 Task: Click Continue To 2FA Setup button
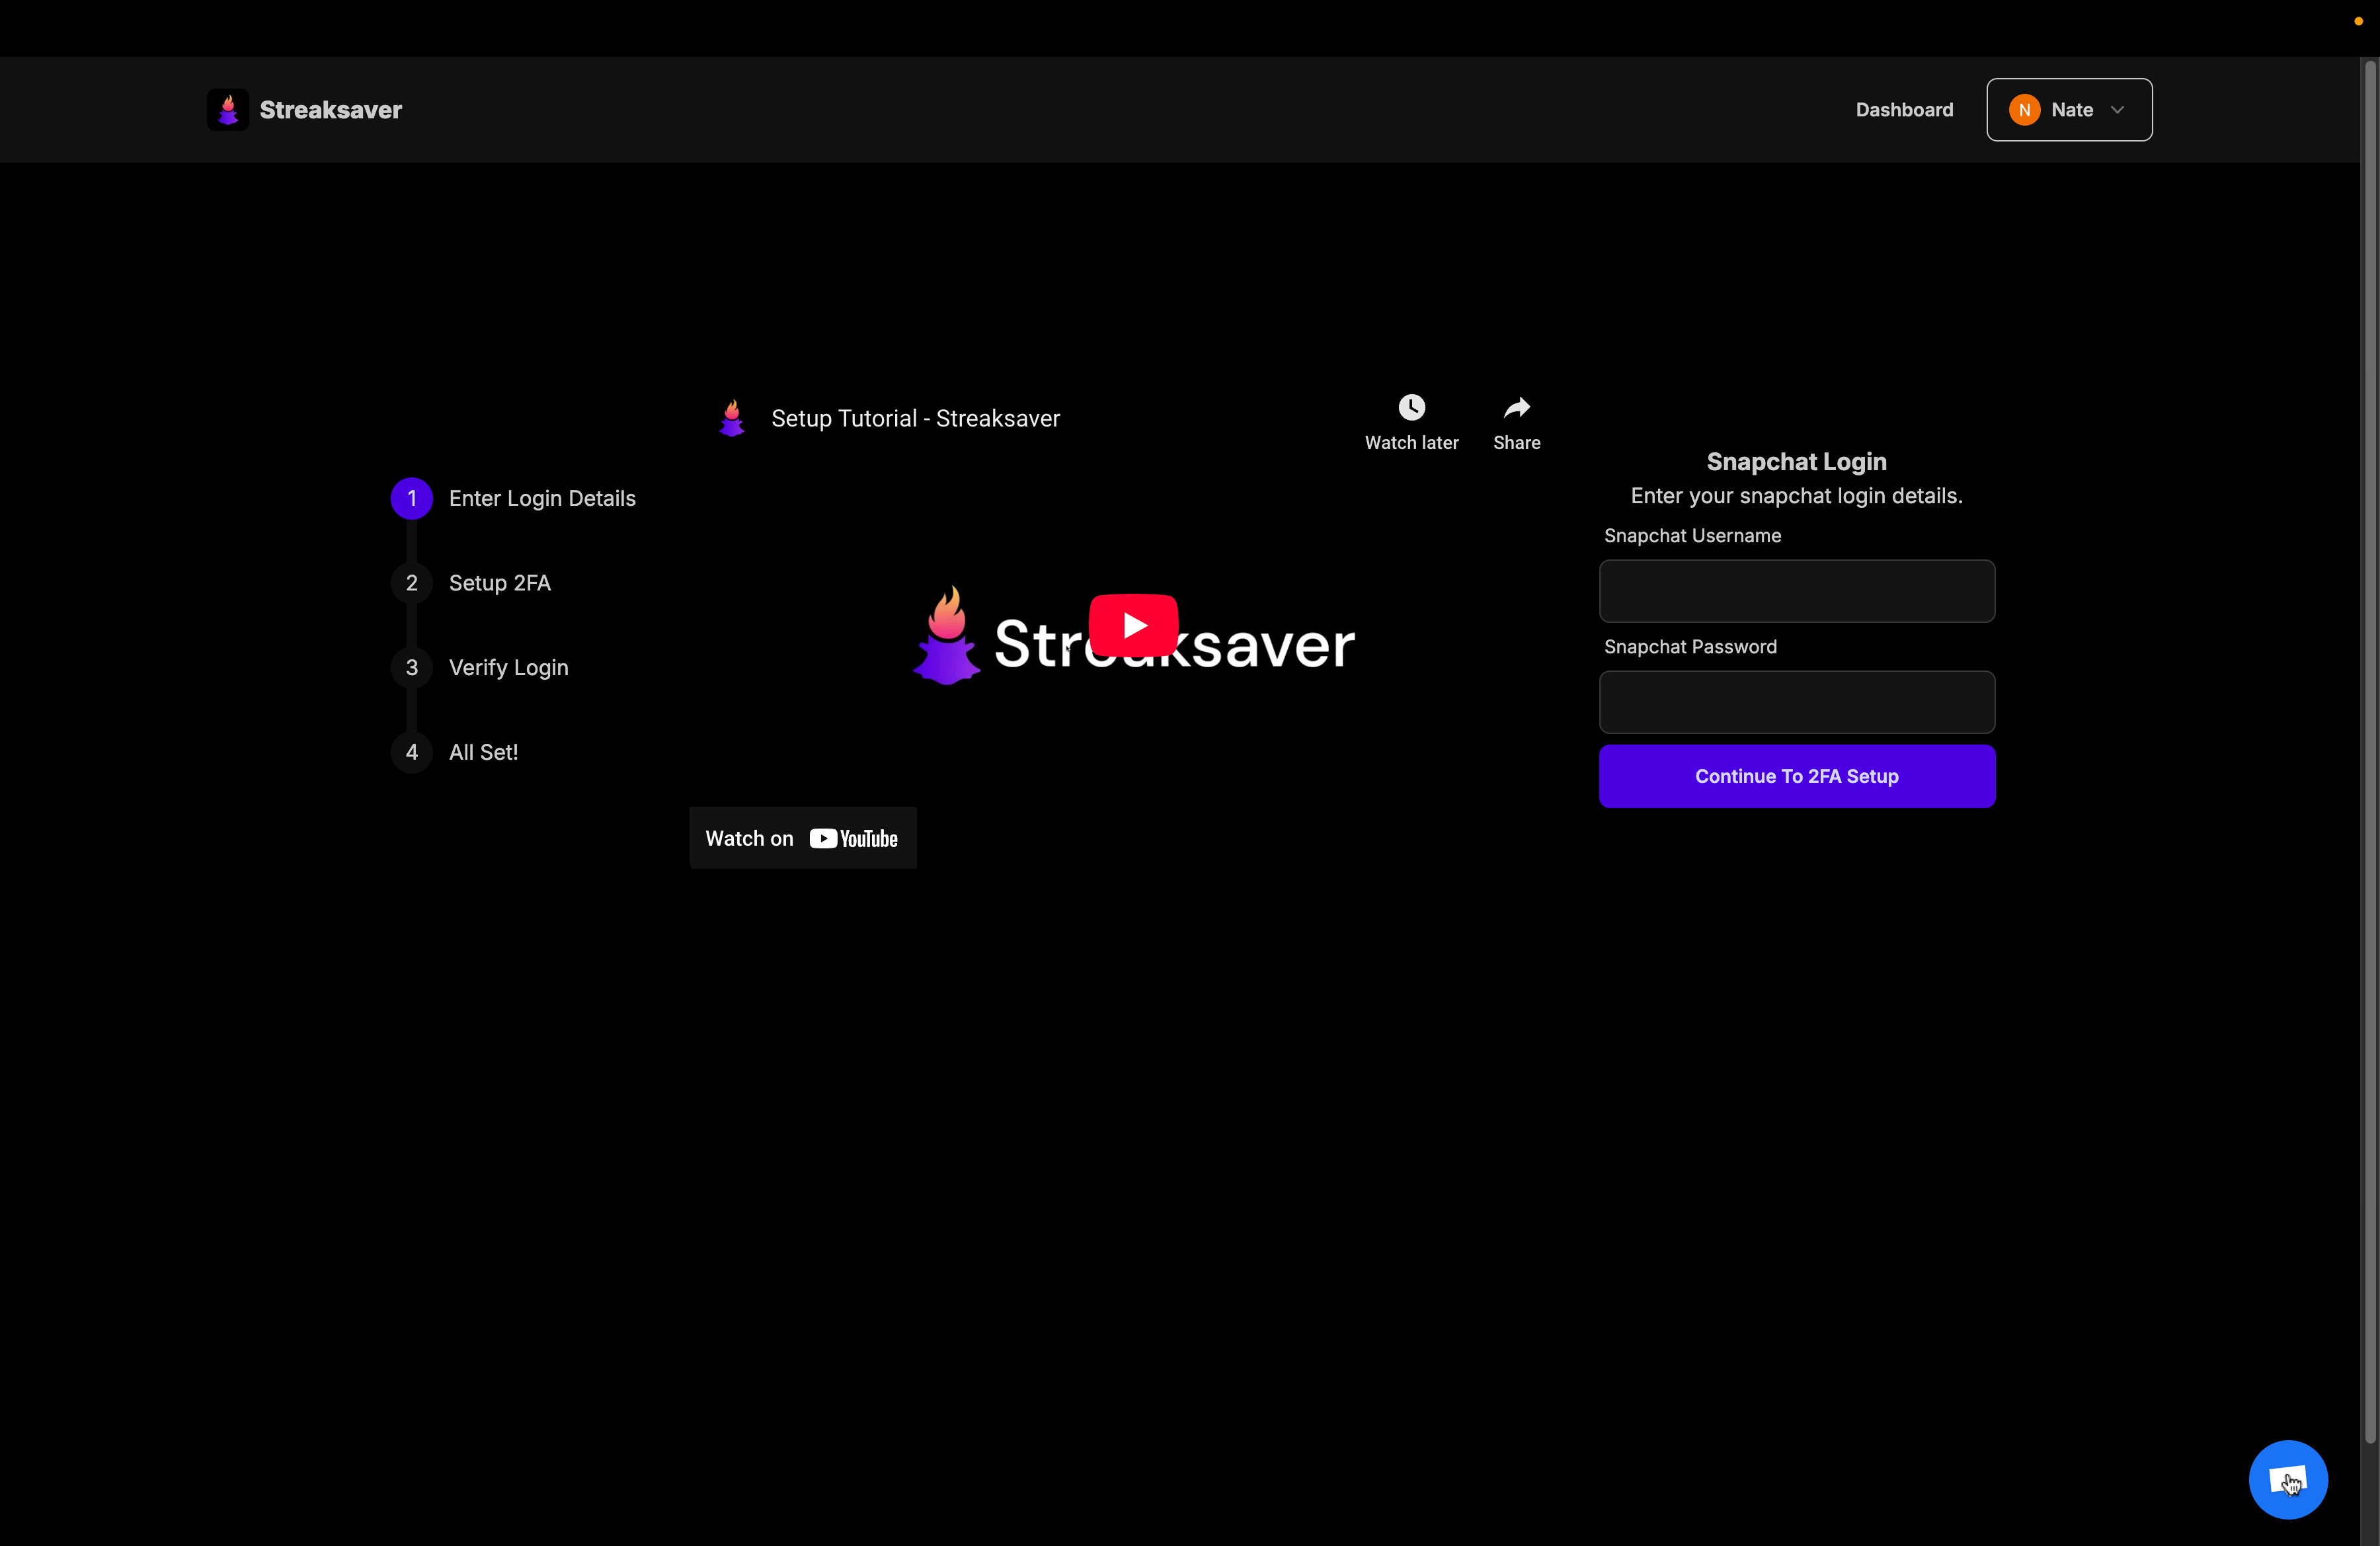click(1796, 776)
